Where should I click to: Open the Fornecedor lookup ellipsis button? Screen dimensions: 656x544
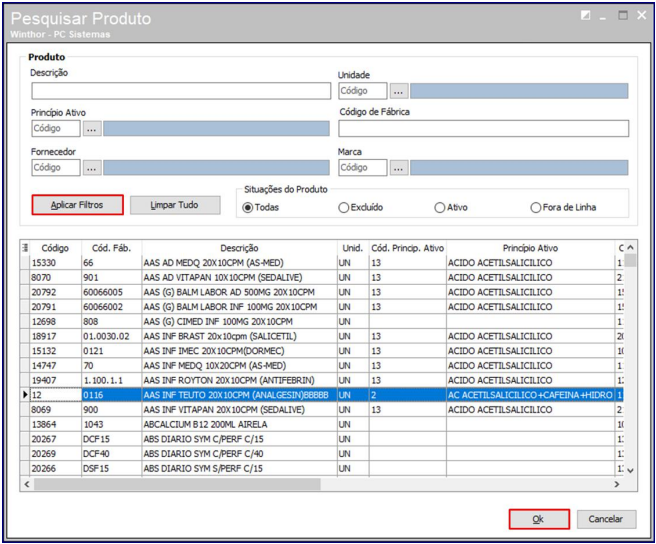point(92,168)
